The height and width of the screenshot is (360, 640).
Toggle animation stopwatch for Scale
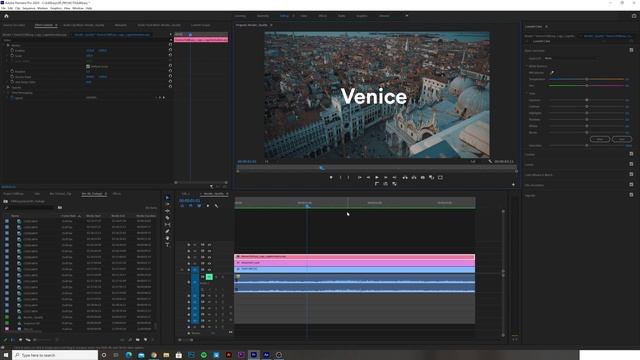click(x=12, y=56)
